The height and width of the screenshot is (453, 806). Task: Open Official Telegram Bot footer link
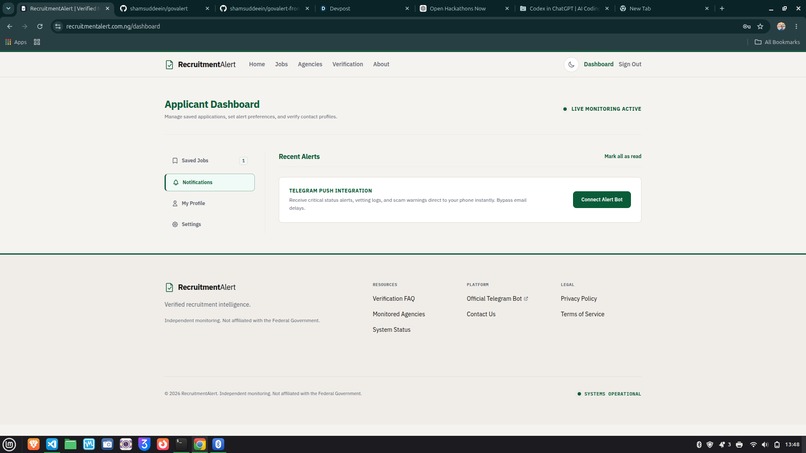[497, 299]
